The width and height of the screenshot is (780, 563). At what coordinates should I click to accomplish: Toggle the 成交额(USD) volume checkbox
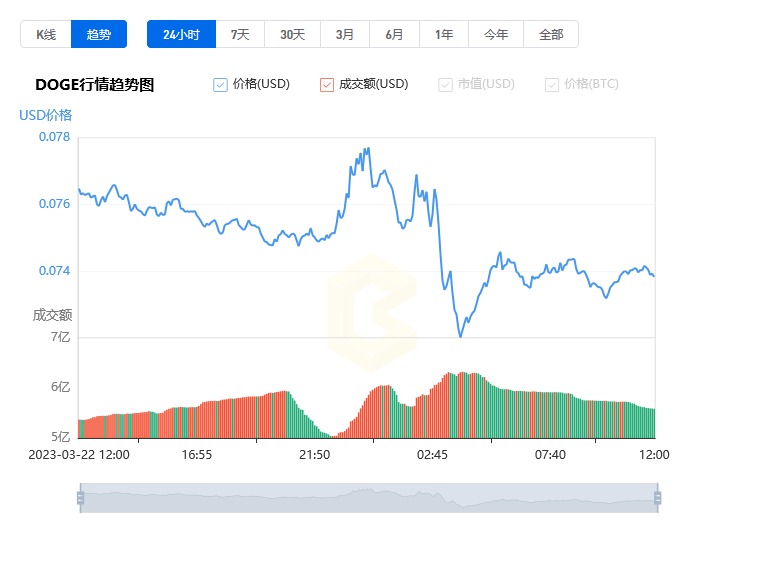pos(327,85)
